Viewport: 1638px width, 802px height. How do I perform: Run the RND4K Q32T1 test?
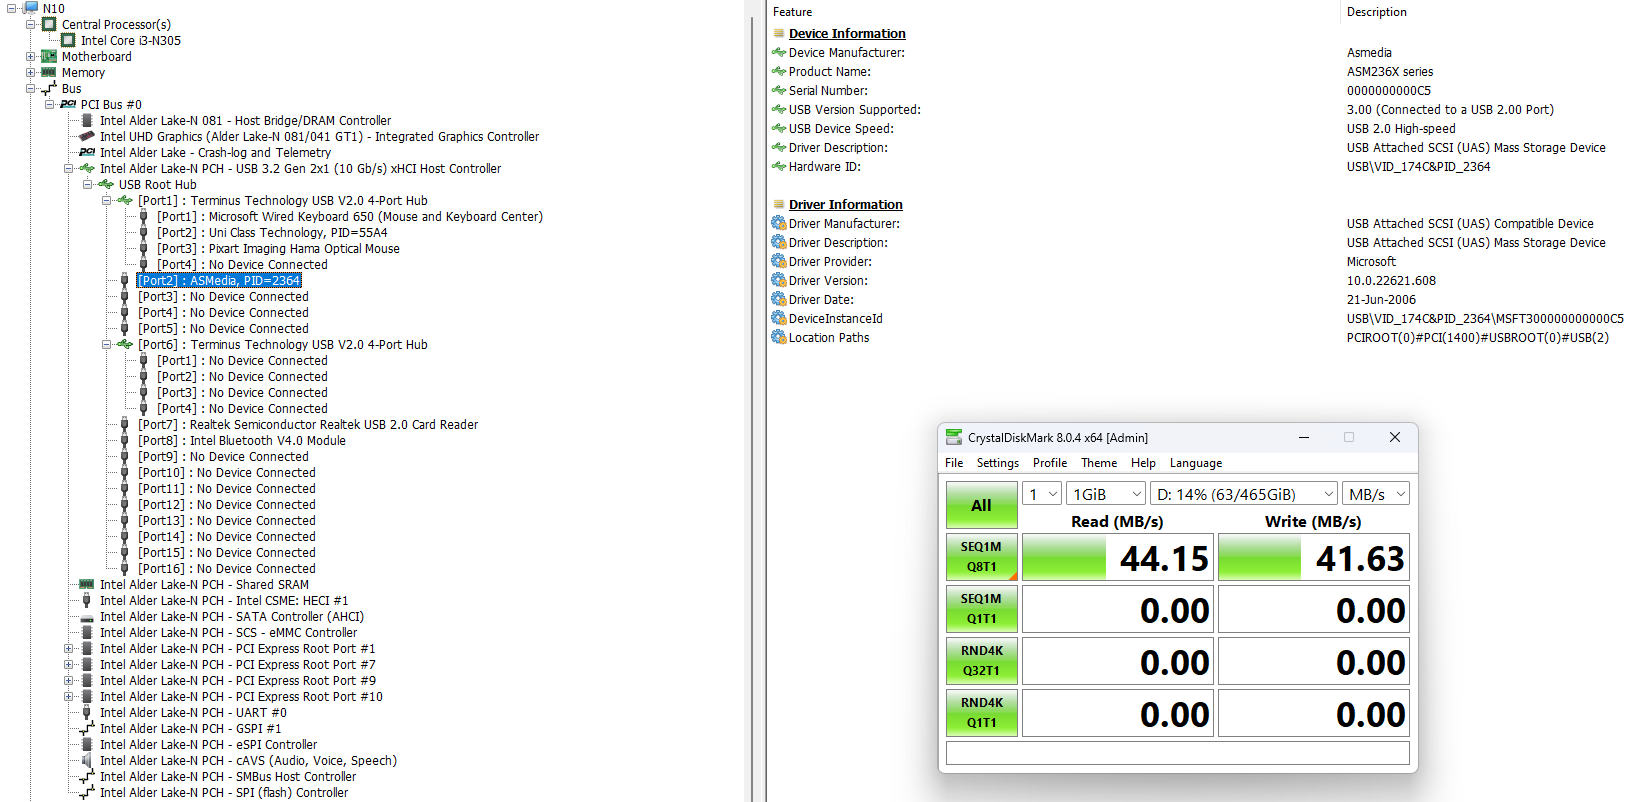click(982, 661)
